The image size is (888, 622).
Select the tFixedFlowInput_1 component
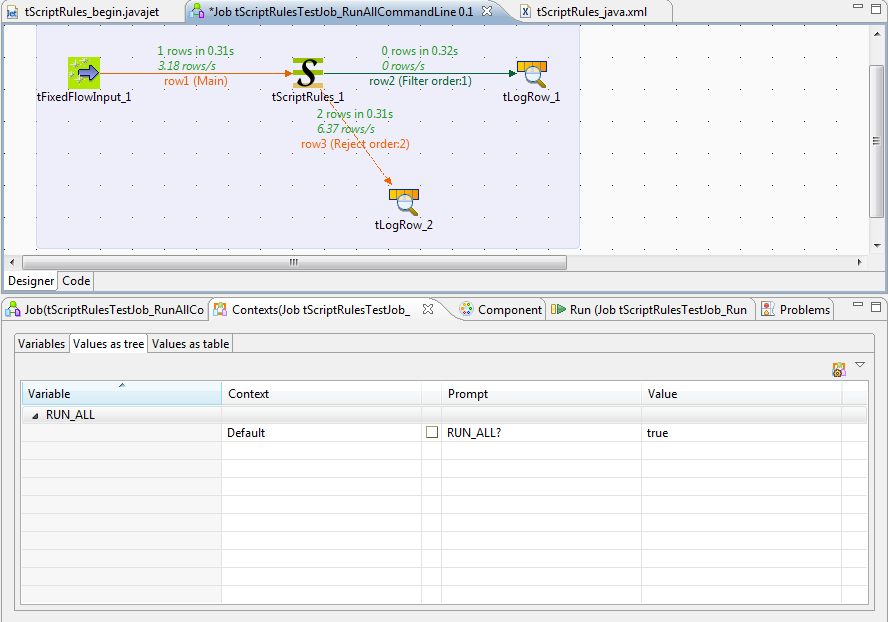coord(84,72)
